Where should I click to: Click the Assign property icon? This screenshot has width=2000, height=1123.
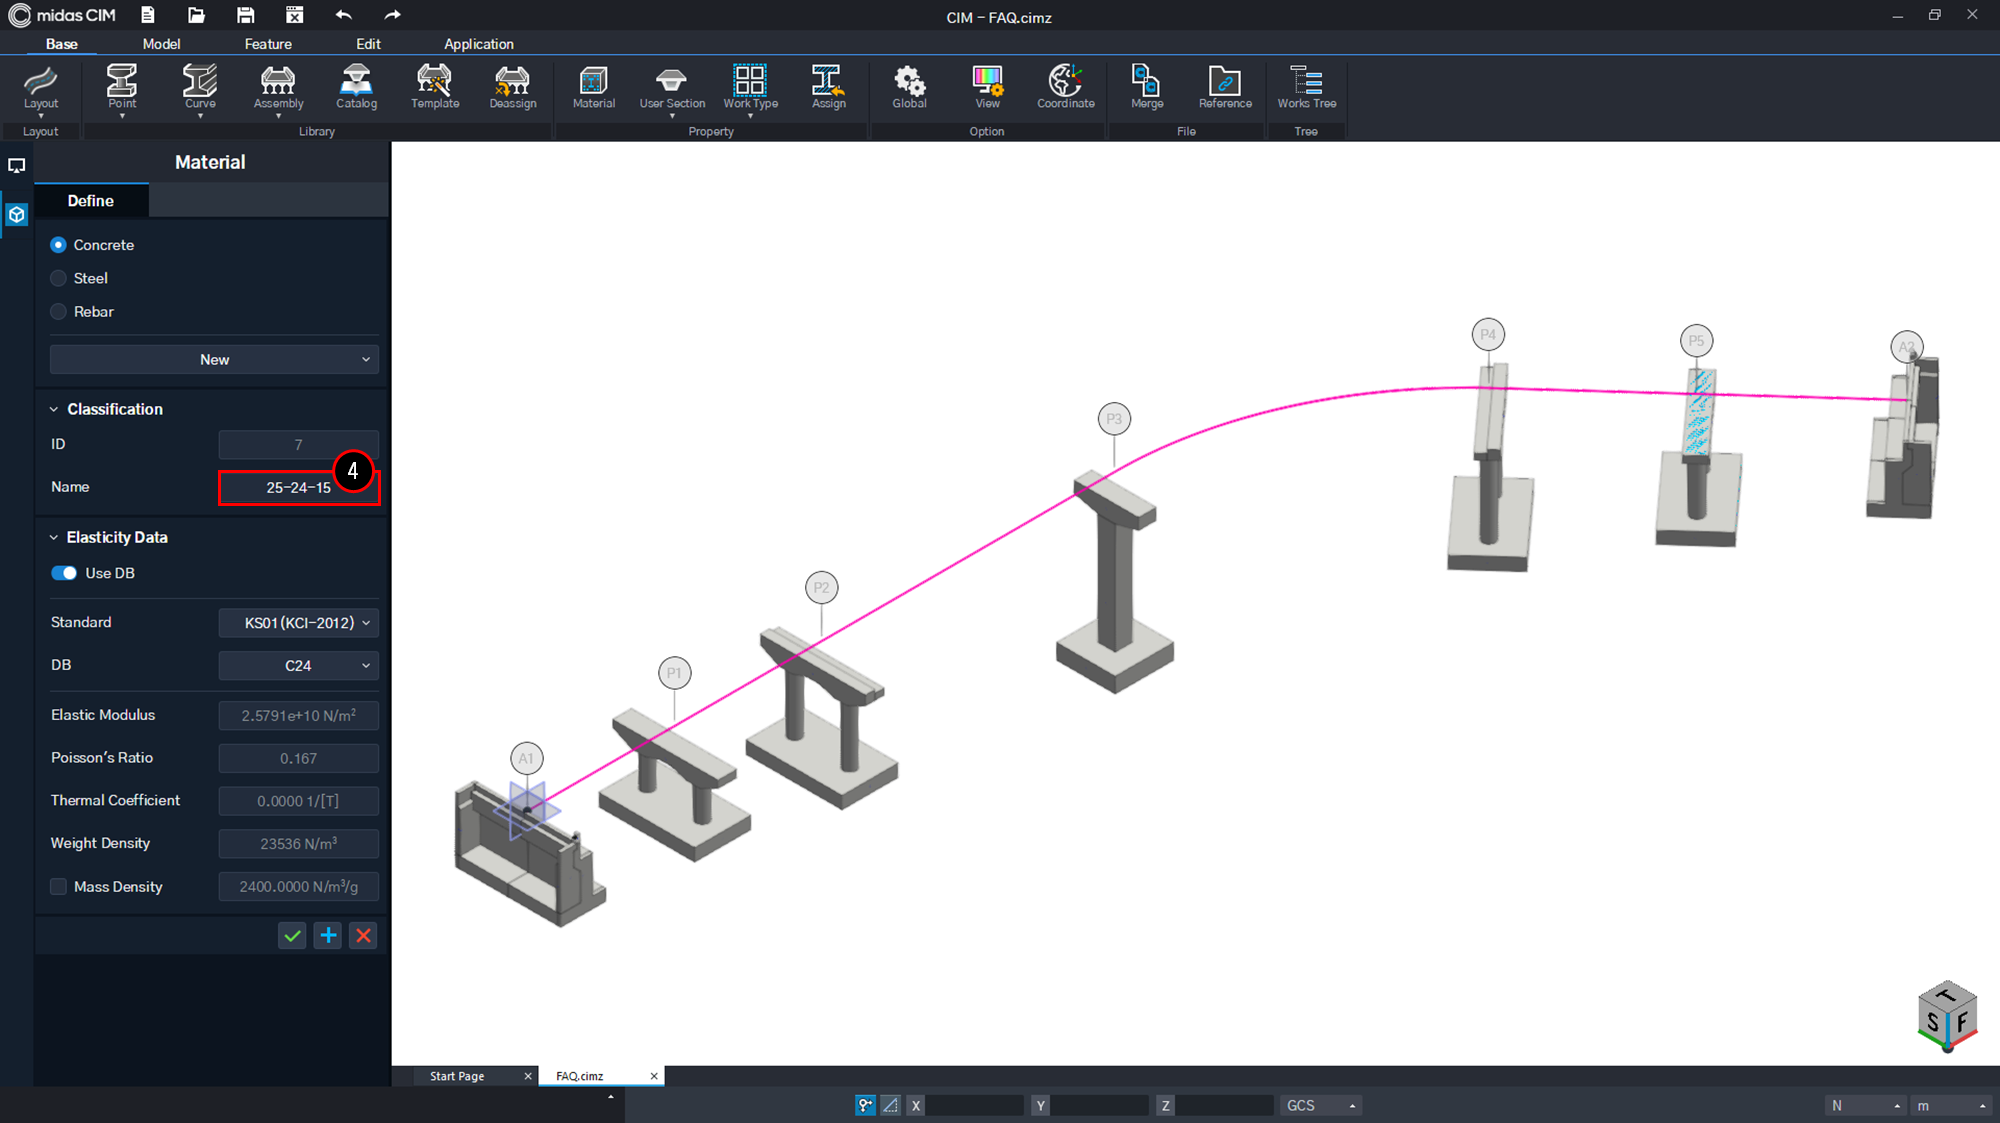click(x=828, y=88)
